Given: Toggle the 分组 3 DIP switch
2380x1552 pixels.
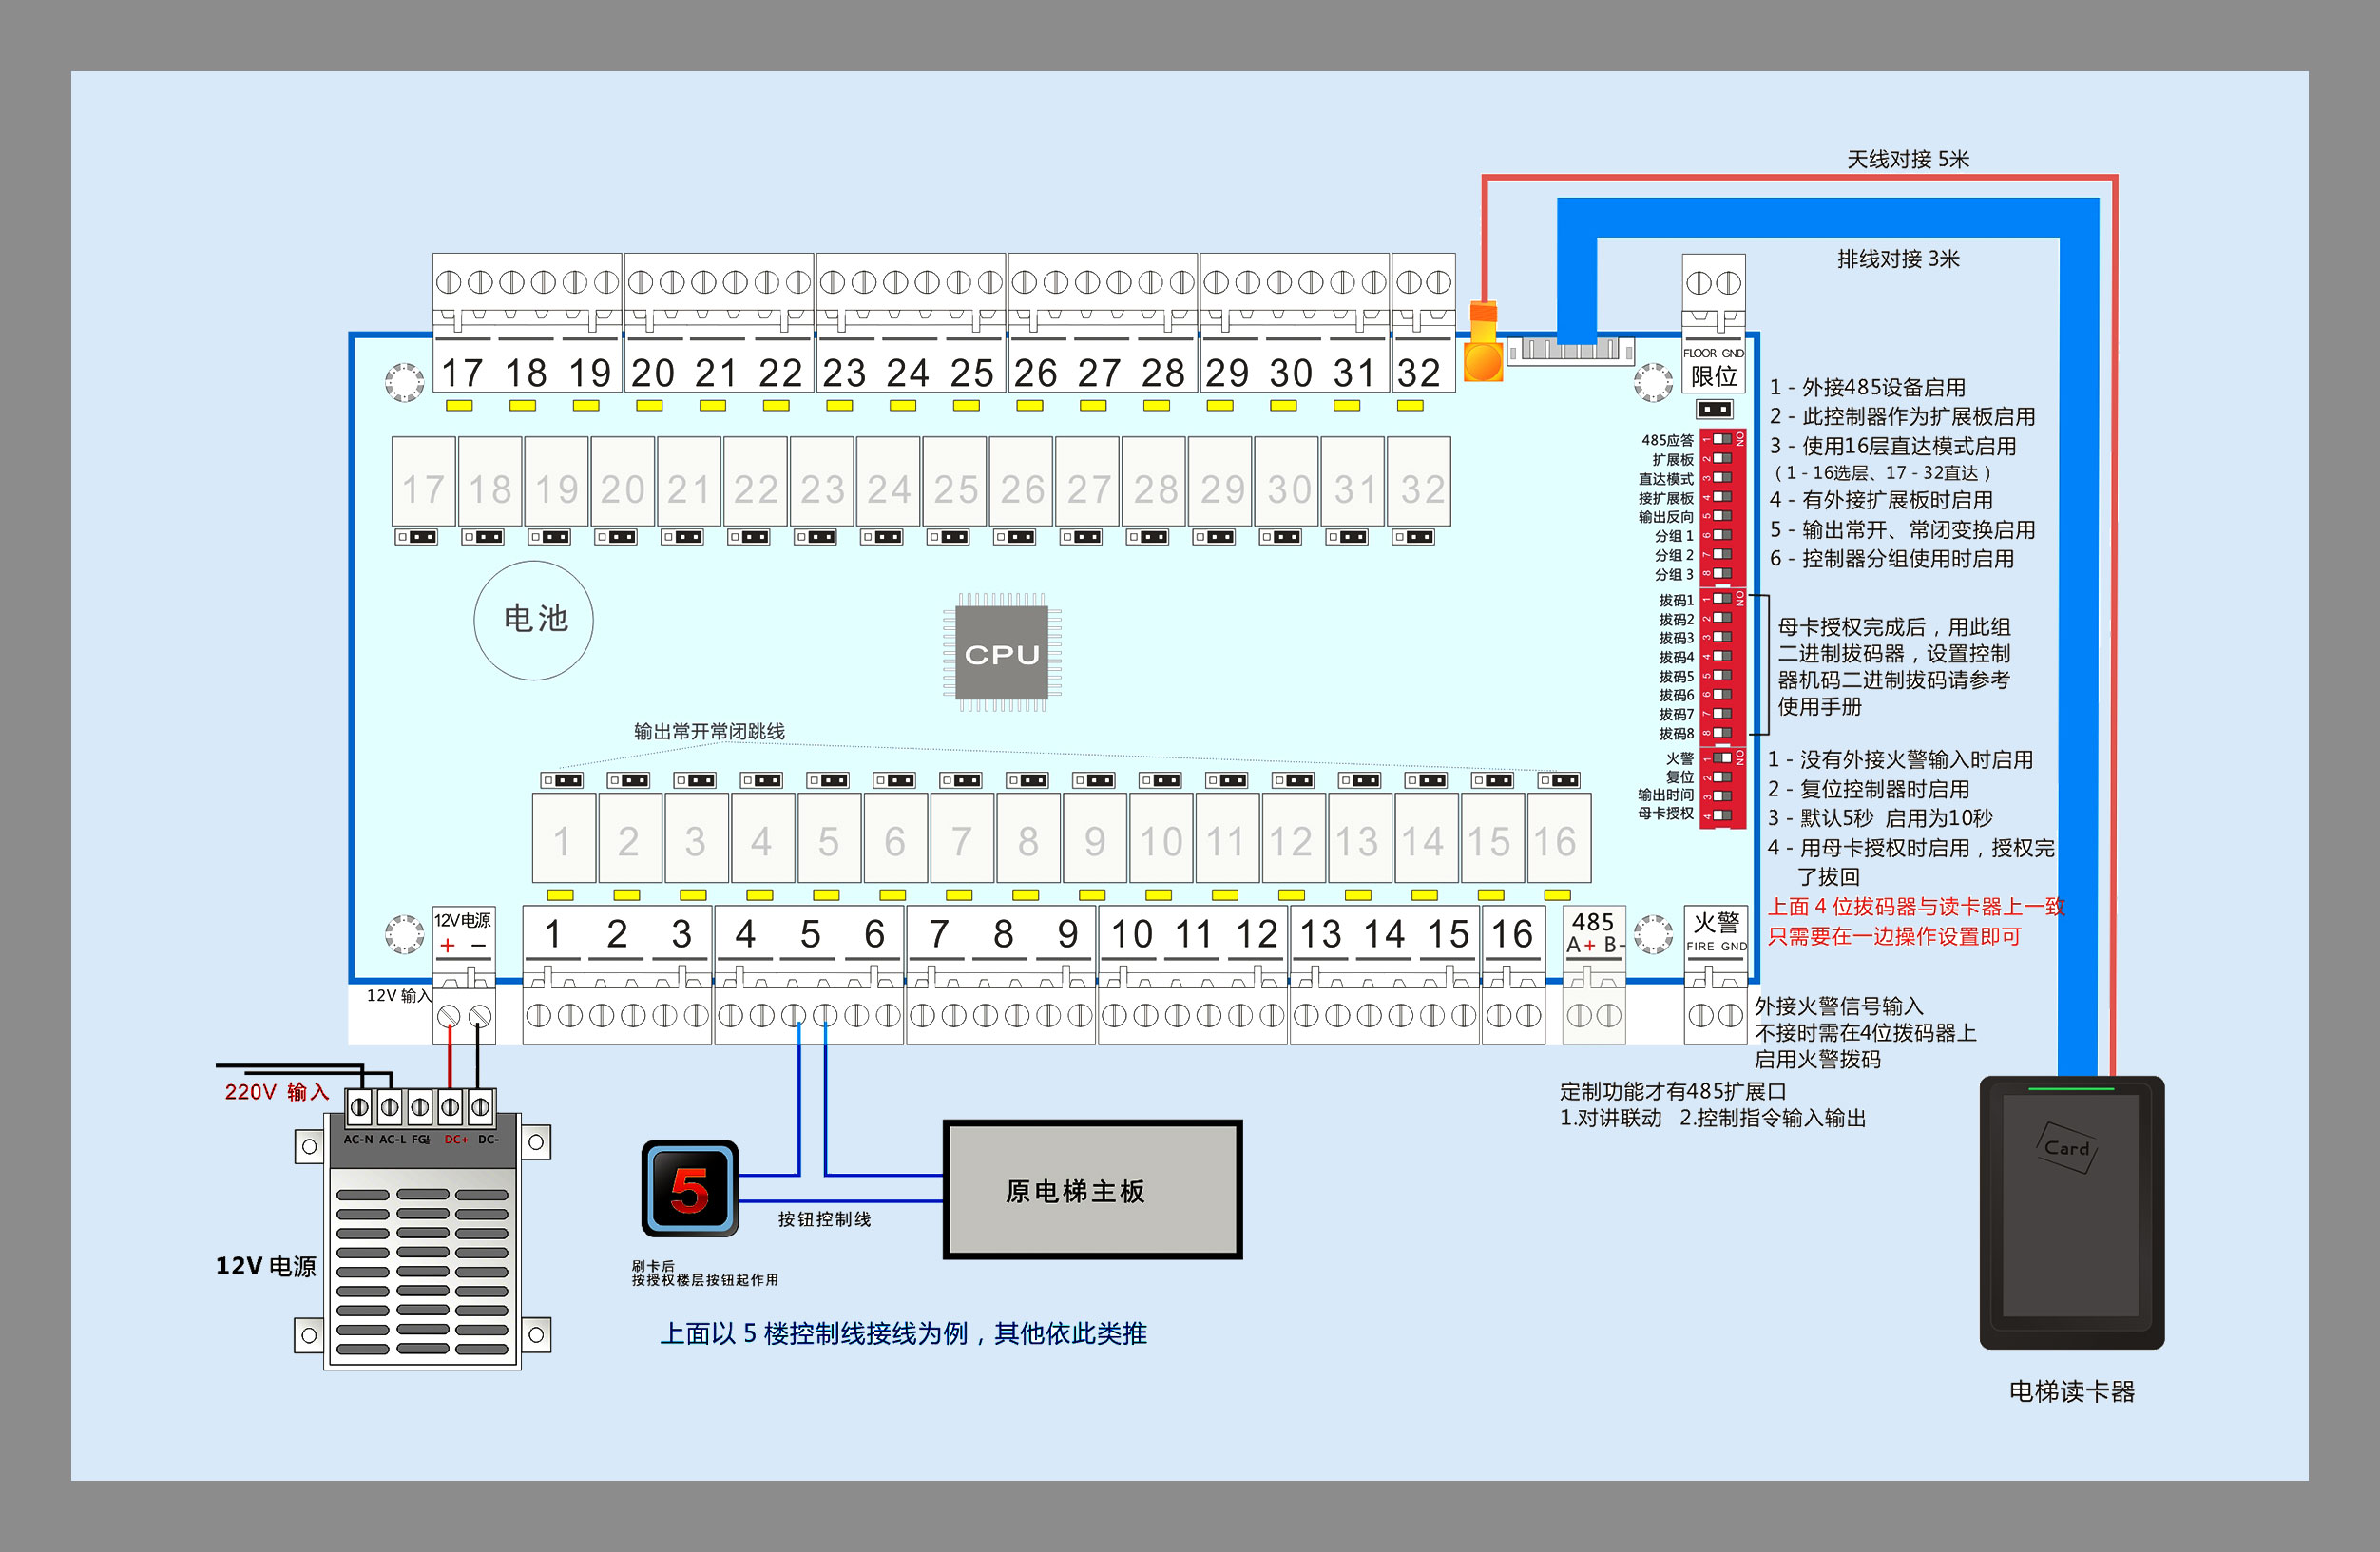Looking at the screenshot, I should click(x=1722, y=573).
